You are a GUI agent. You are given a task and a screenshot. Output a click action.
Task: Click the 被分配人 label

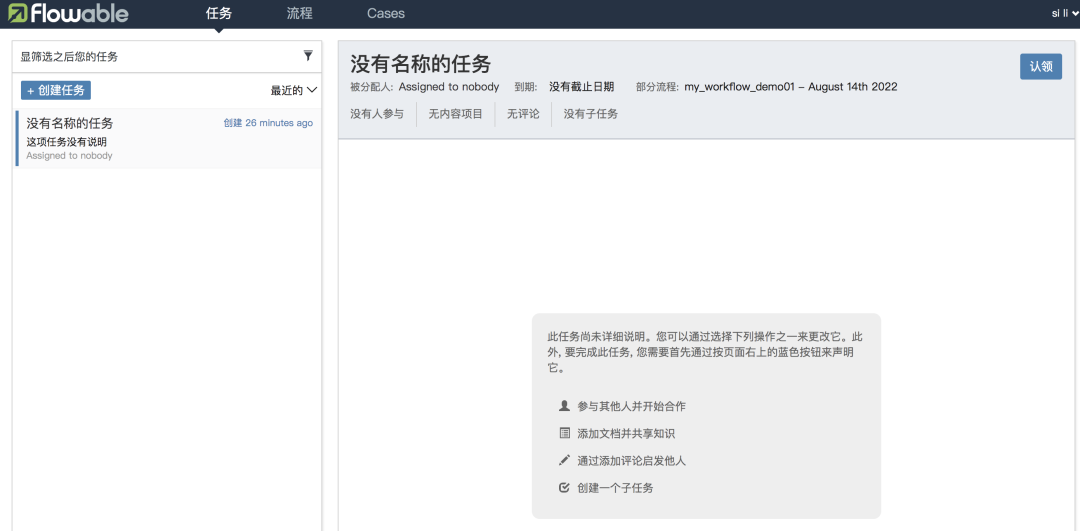[372, 87]
